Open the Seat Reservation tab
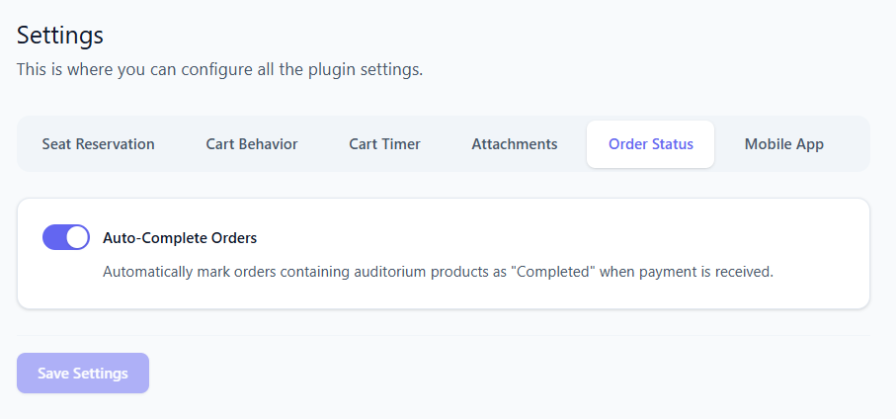 pyautogui.click(x=98, y=144)
